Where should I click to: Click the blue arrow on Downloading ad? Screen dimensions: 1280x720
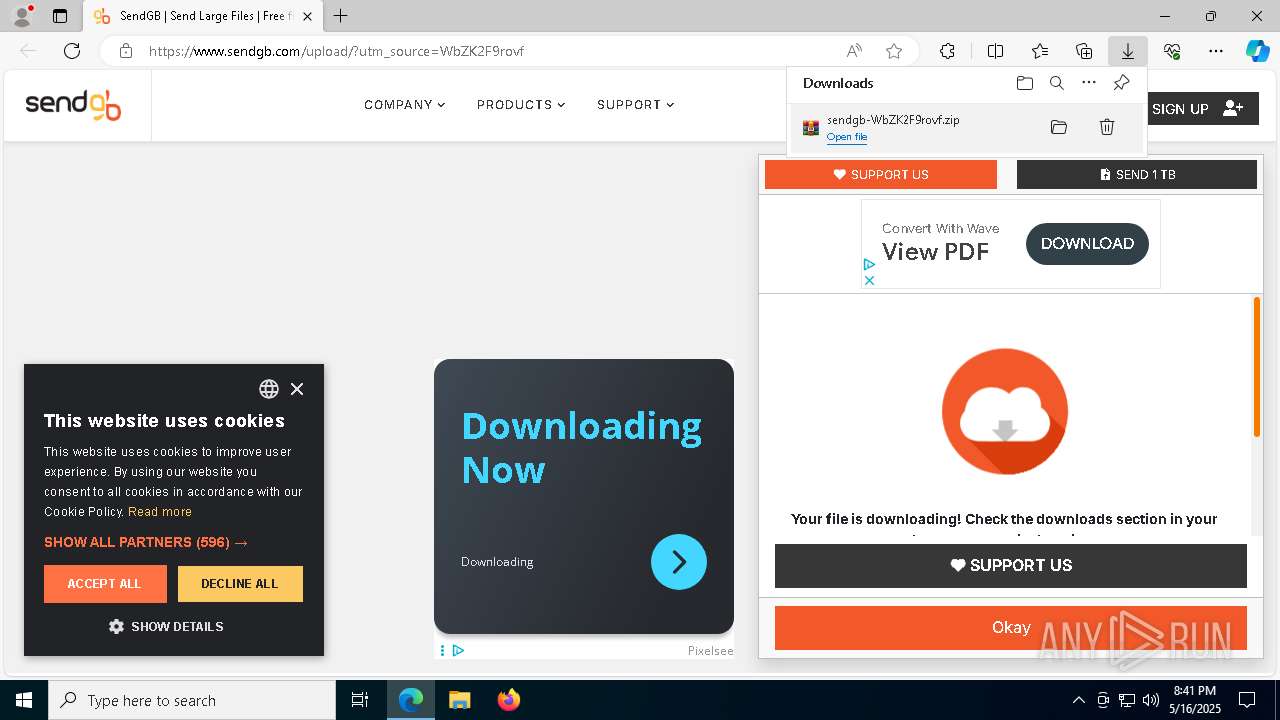679,562
